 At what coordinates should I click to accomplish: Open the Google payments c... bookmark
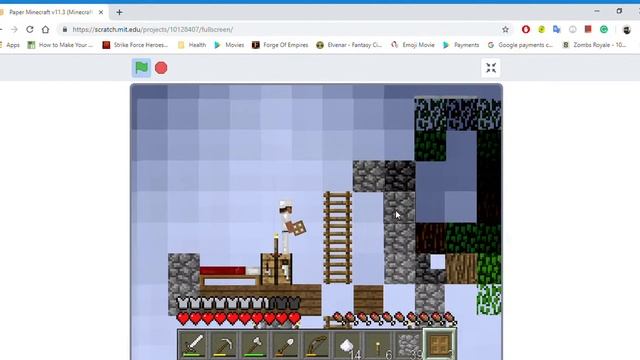520,45
